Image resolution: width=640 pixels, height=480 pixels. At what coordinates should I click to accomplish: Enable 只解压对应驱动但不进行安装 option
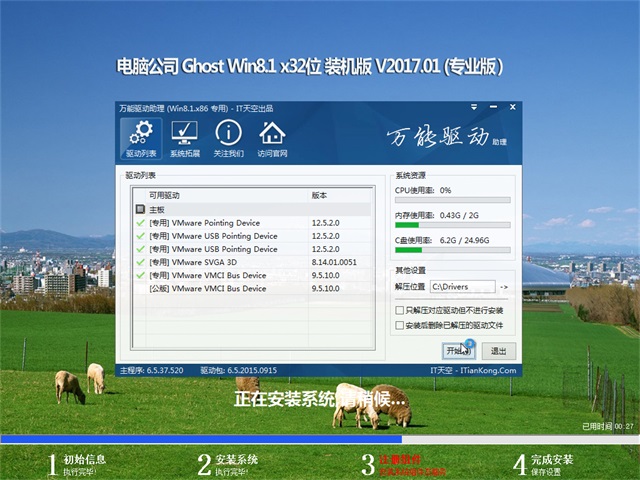pyautogui.click(x=400, y=310)
